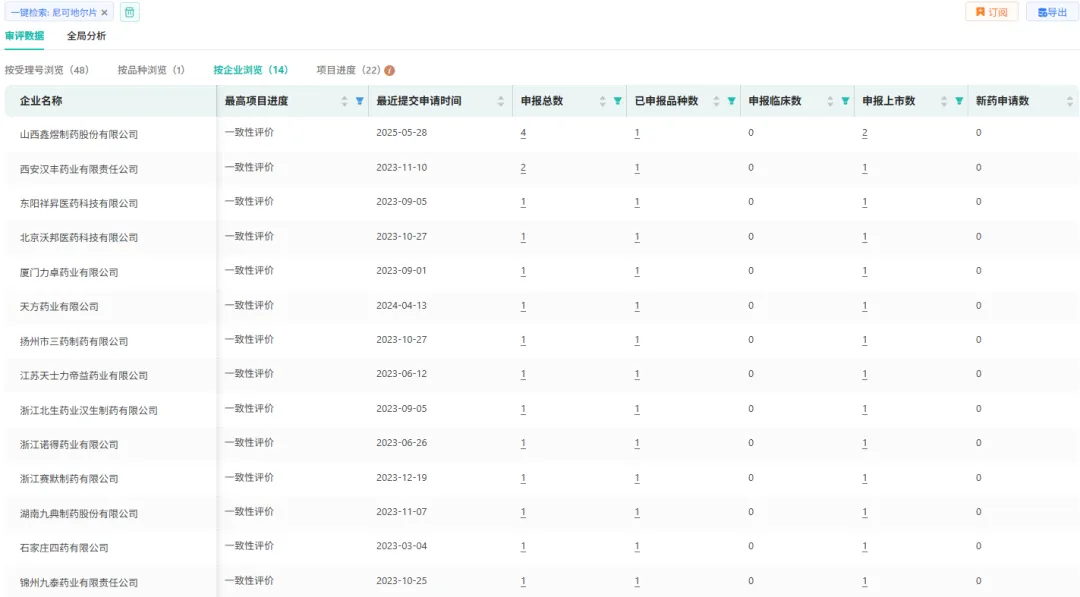Open 申报上市数 value 2 for 山西鑫煜制药
1080x597 pixels.
864,133
